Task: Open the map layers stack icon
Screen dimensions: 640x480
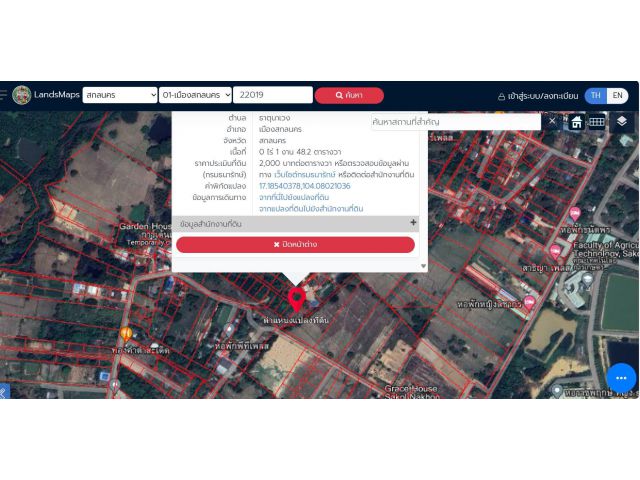Action: tap(622, 121)
